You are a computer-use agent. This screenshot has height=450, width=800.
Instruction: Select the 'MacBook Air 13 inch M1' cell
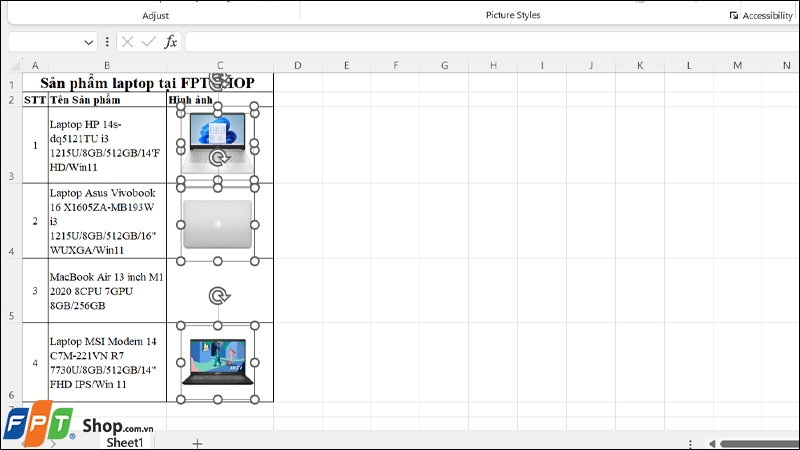(x=107, y=291)
